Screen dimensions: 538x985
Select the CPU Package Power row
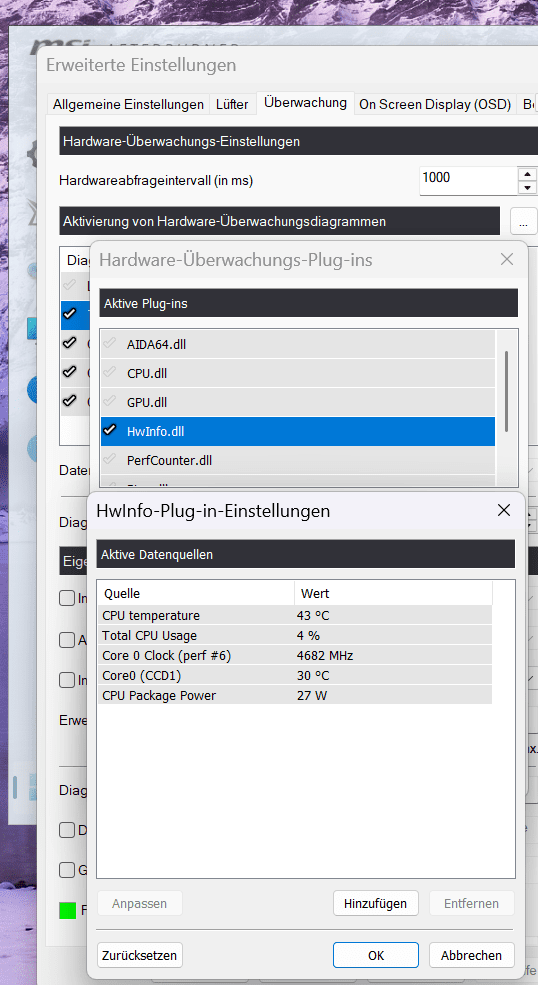click(295, 695)
